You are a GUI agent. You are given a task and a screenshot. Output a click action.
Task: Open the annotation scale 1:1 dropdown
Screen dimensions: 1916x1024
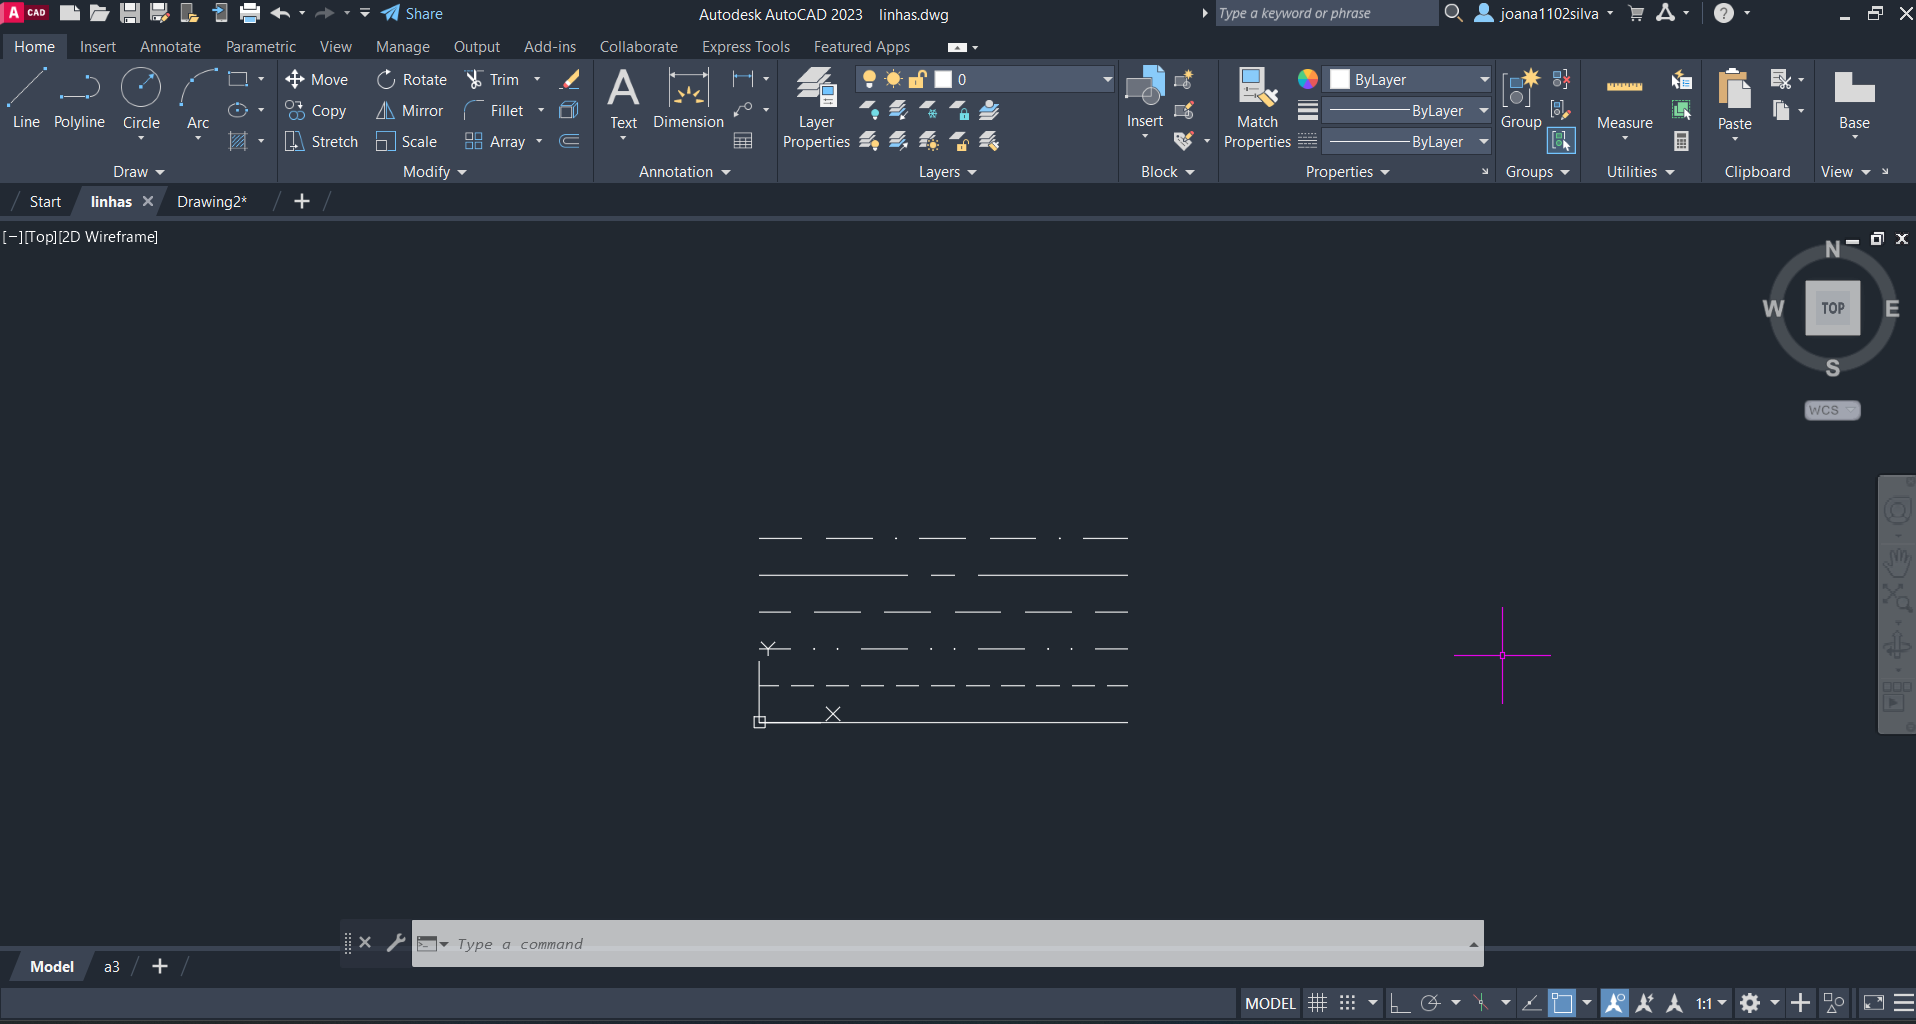(x=1711, y=1003)
